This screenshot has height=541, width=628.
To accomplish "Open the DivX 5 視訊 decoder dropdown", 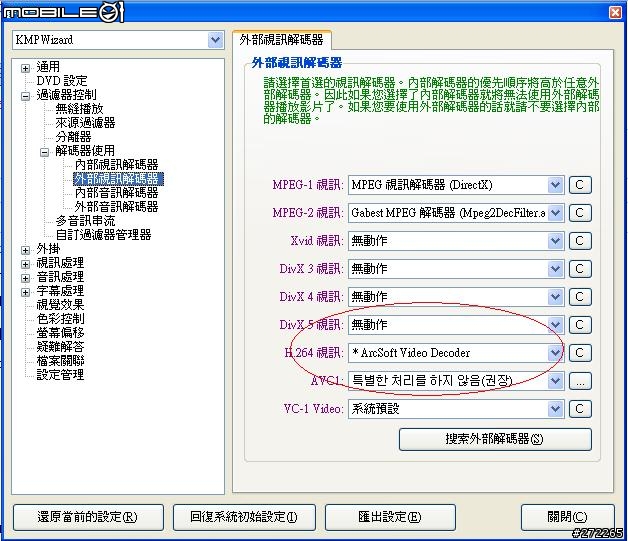I will (555, 325).
